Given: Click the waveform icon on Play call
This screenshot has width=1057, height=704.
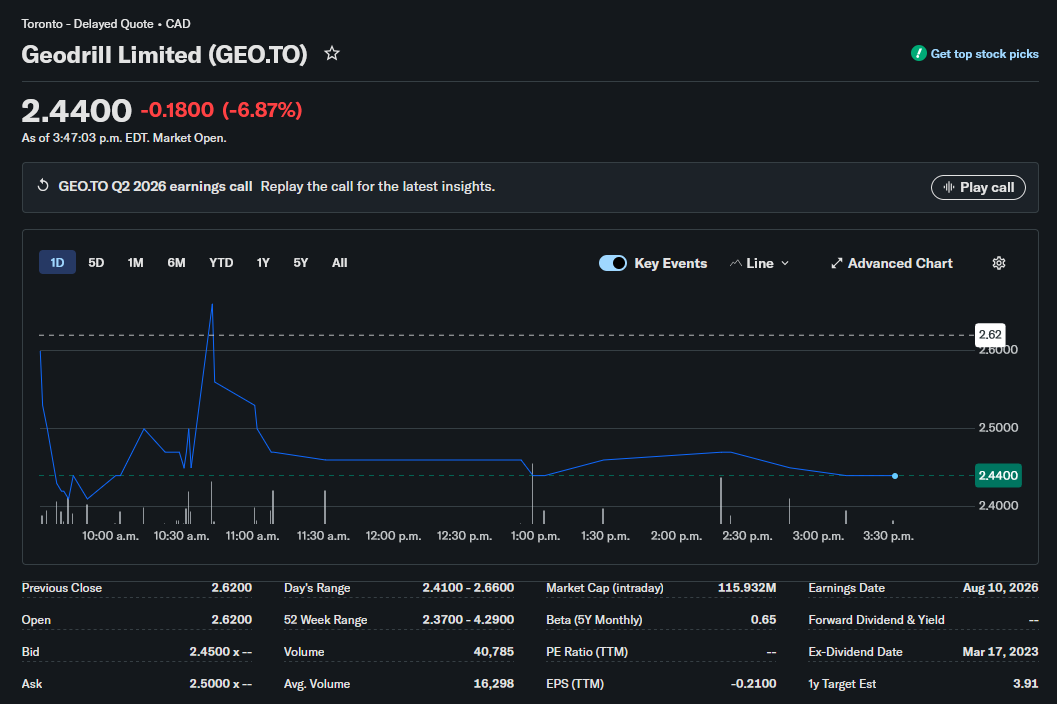Looking at the screenshot, I should click(949, 187).
